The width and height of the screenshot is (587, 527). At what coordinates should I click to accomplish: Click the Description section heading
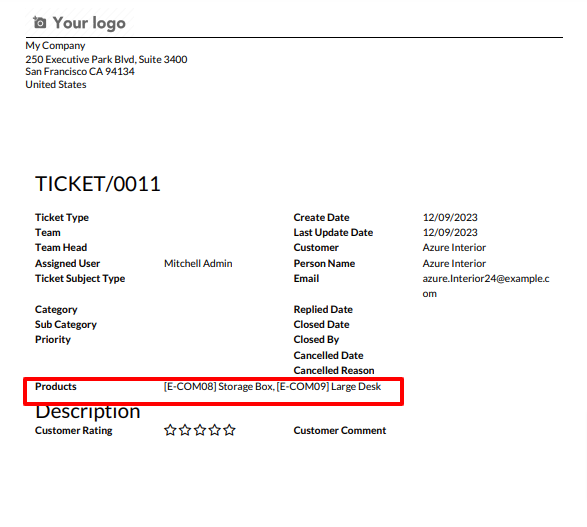pyautogui.click(x=88, y=412)
